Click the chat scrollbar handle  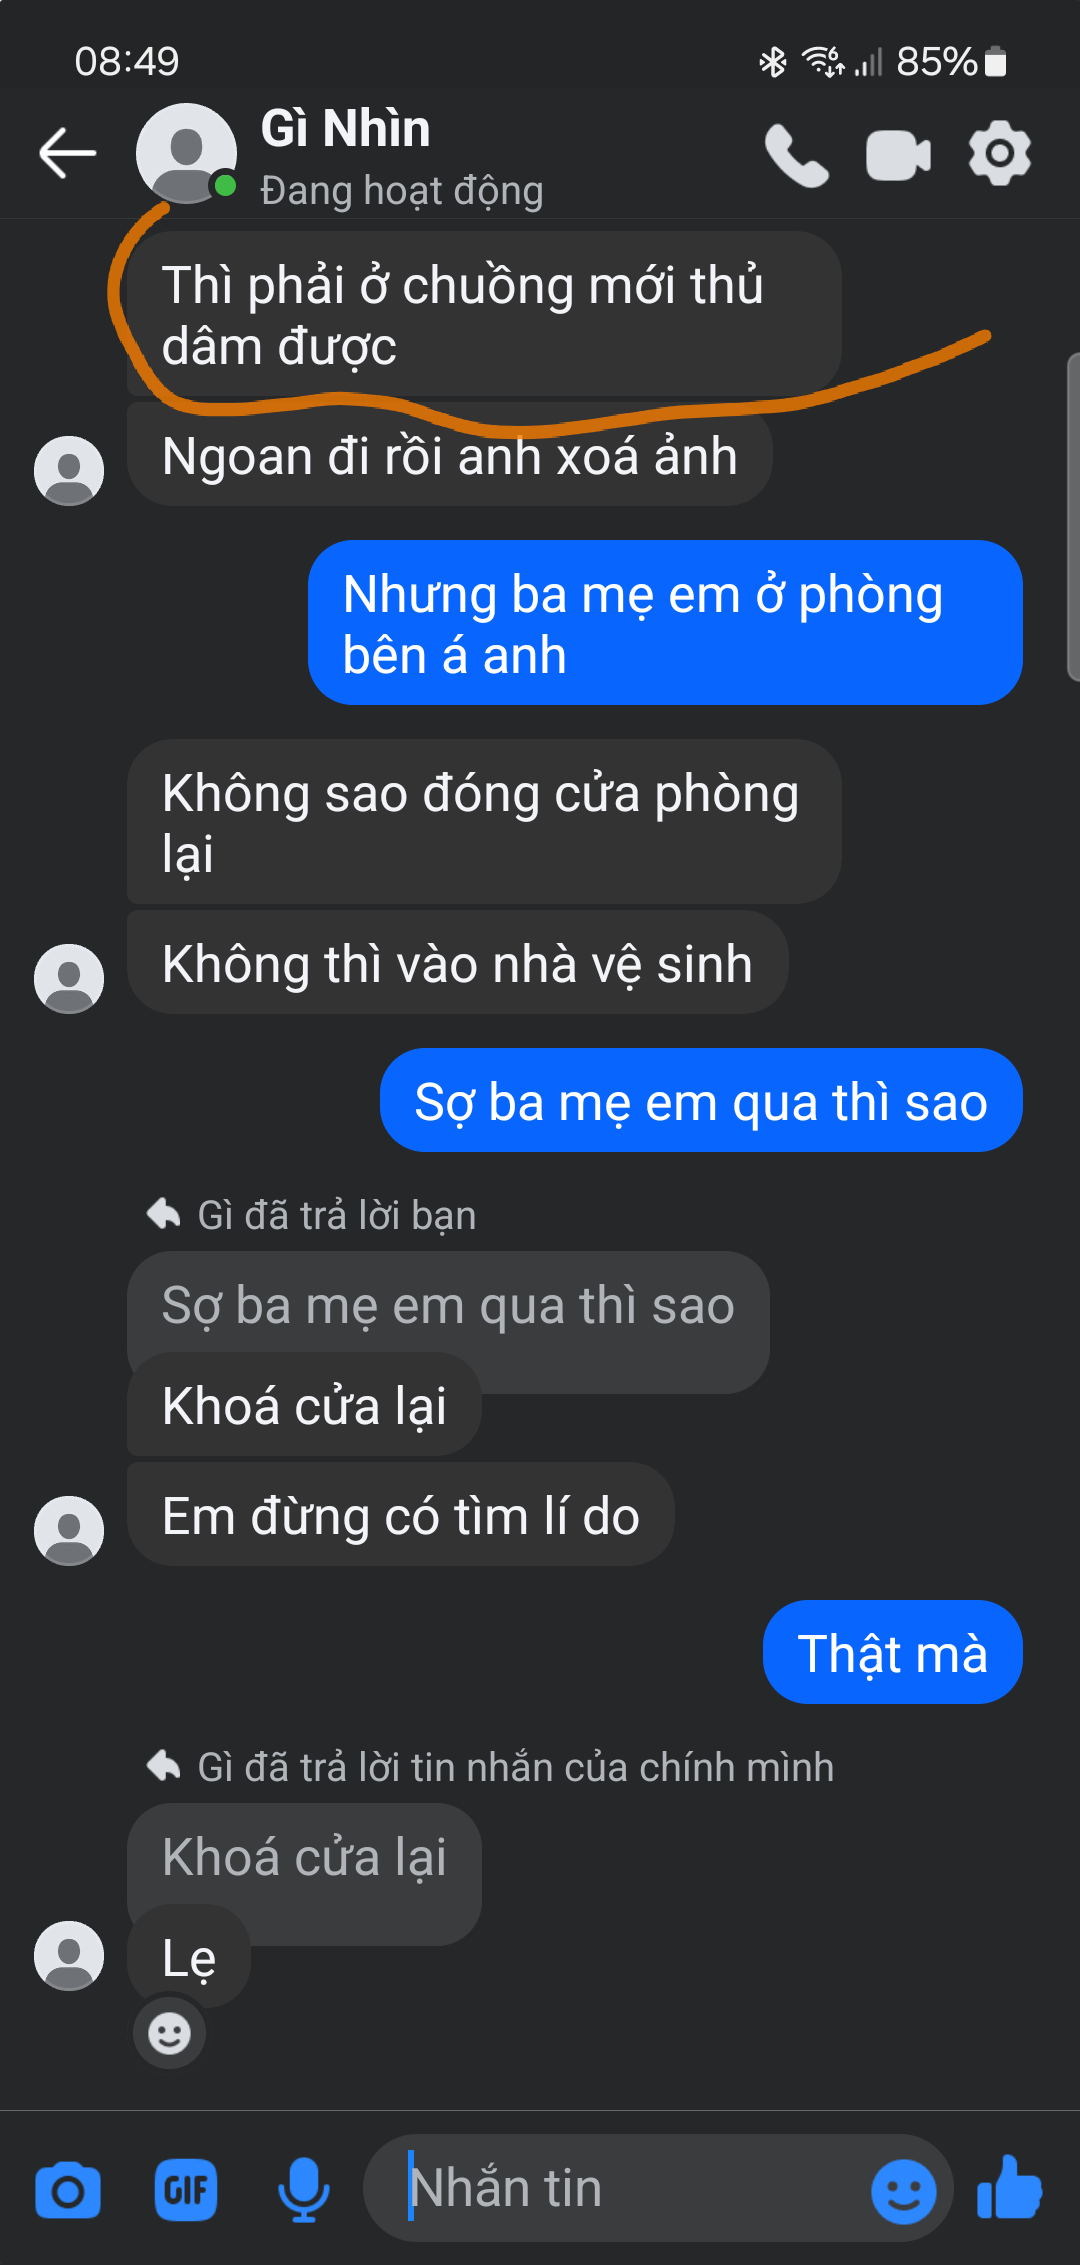pos(1073,517)
